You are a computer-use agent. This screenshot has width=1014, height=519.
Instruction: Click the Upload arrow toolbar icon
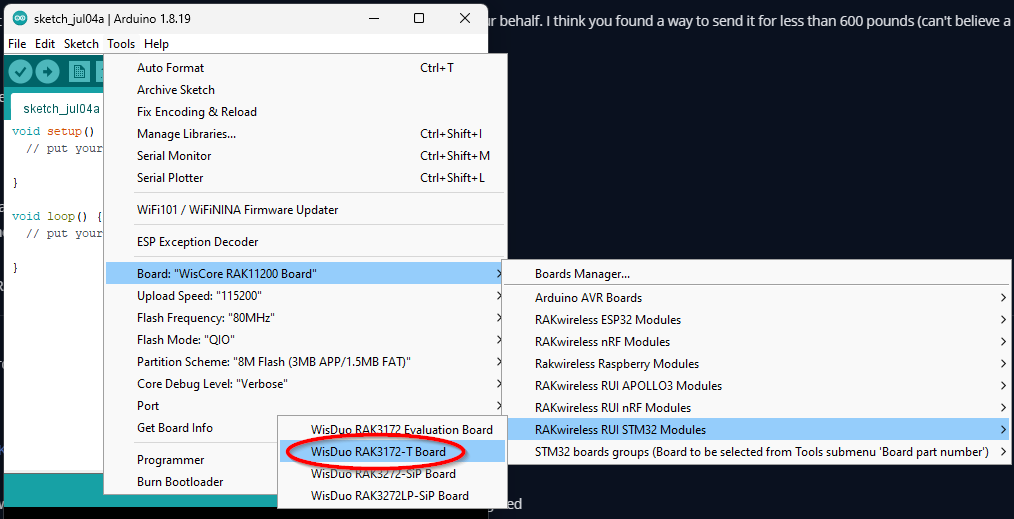click(x=47, y=72)
